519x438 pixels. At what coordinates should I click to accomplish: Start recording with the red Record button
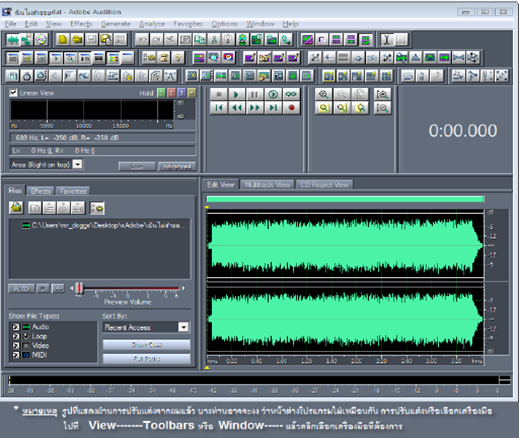[x=291, y=108]
